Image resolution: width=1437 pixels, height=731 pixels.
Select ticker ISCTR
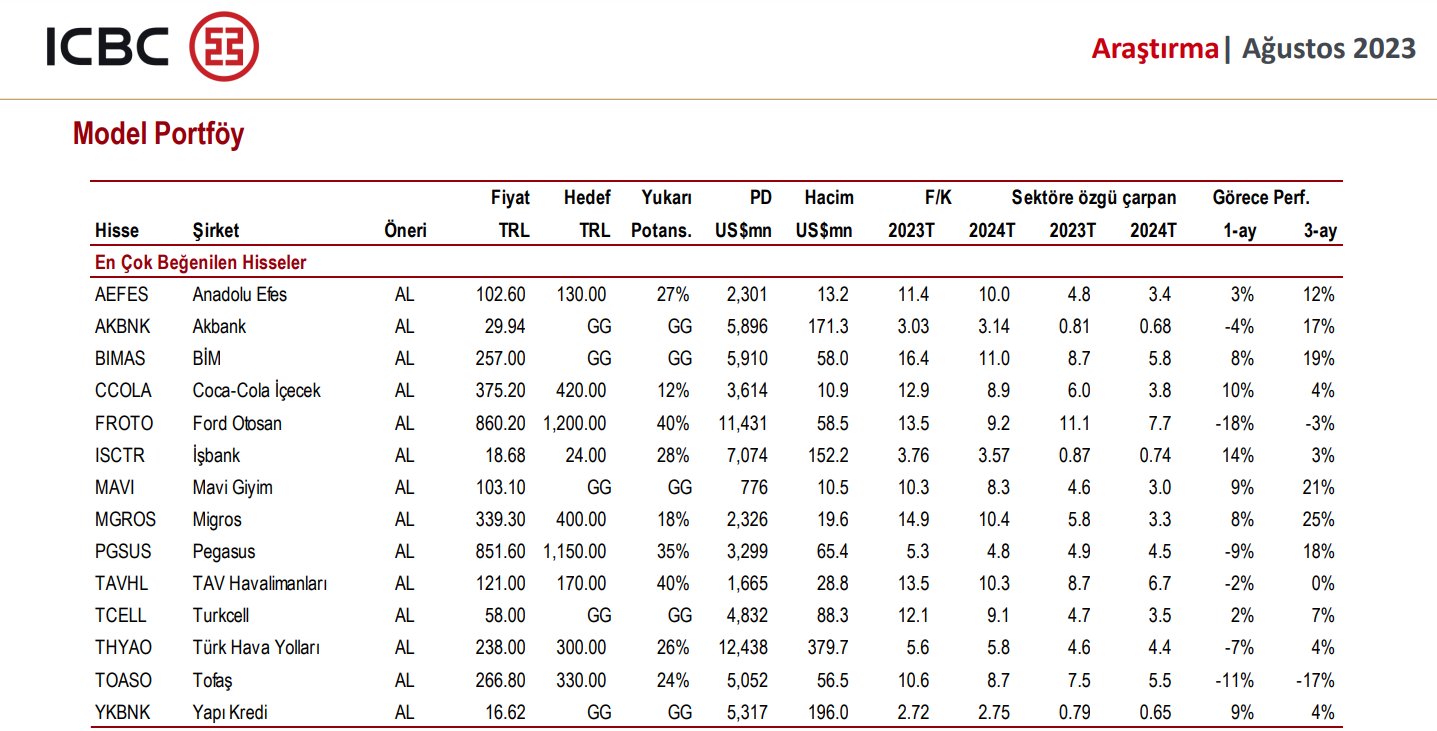coord(120,455)
